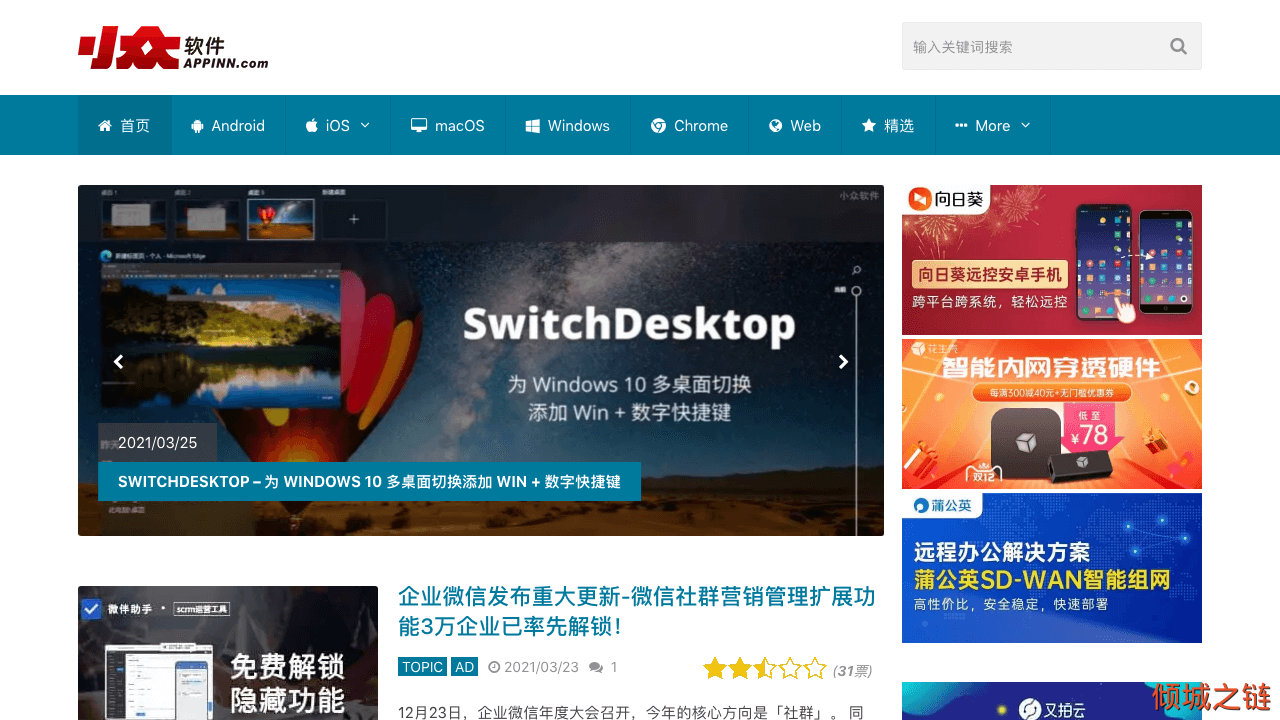
Task: Open the SwitchDesktop slide caption link
Action: tap(369, 481)
